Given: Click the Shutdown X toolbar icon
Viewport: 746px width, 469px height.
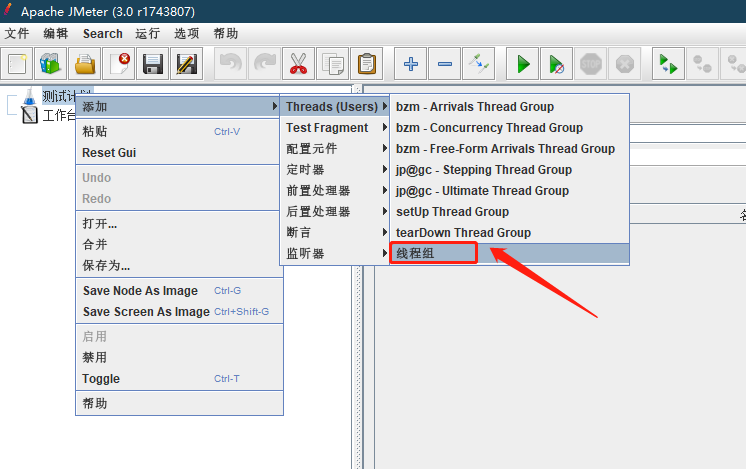Looking at the screenshot, I should [x=625, y=63].
